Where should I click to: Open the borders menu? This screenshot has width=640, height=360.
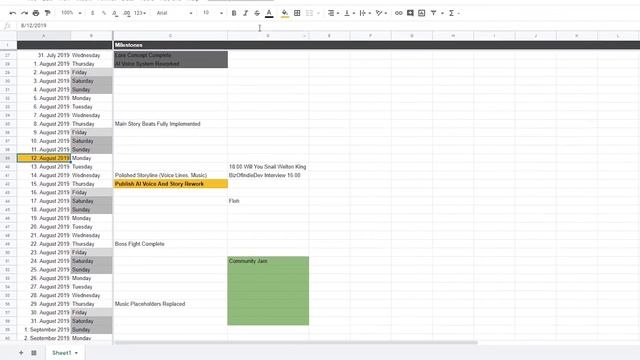[x=297, y=13]
